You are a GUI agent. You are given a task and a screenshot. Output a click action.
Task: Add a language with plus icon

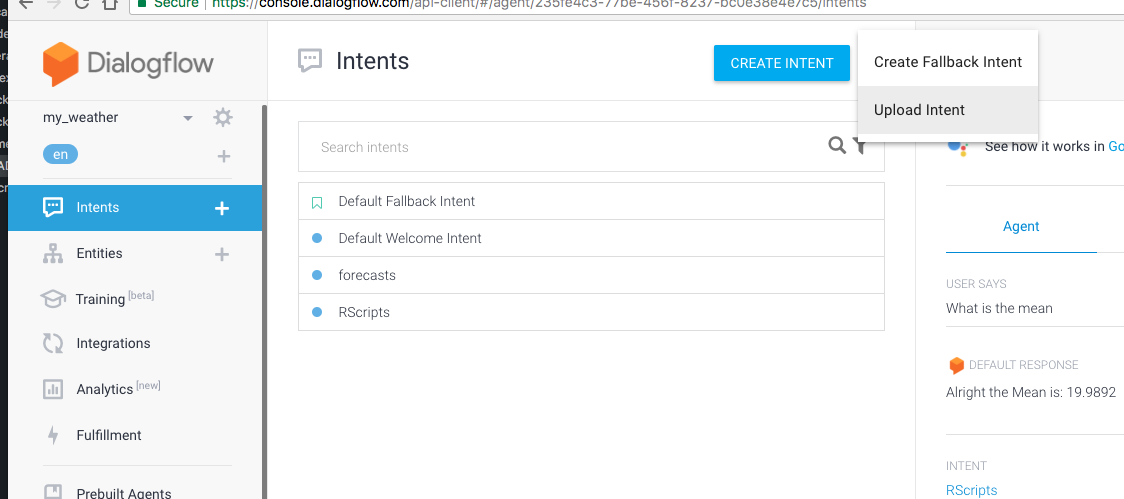tap(224, 156)
